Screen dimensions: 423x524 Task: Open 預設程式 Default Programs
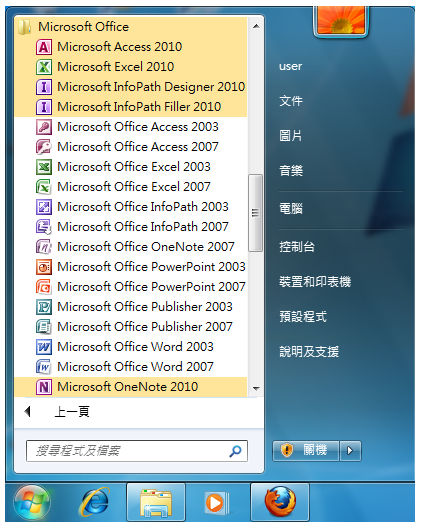coord(303,316)
